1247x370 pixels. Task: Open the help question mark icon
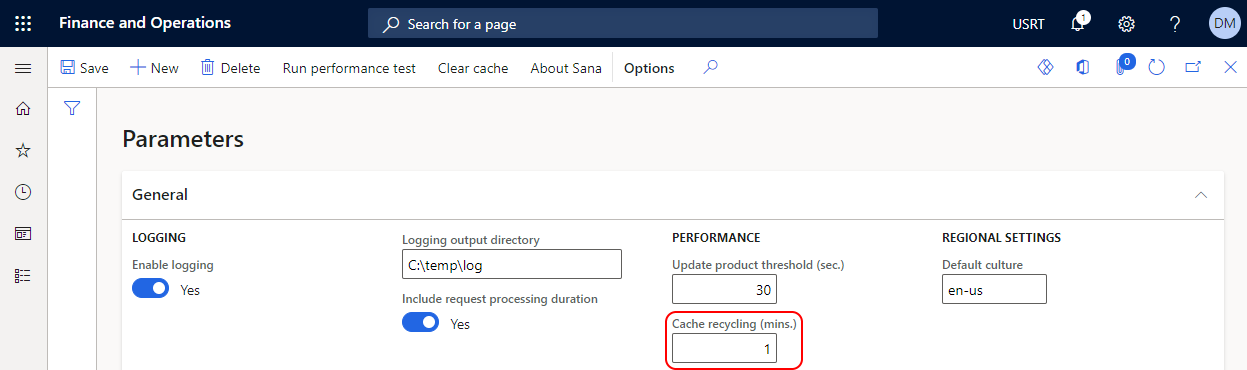coord(1176,23)
